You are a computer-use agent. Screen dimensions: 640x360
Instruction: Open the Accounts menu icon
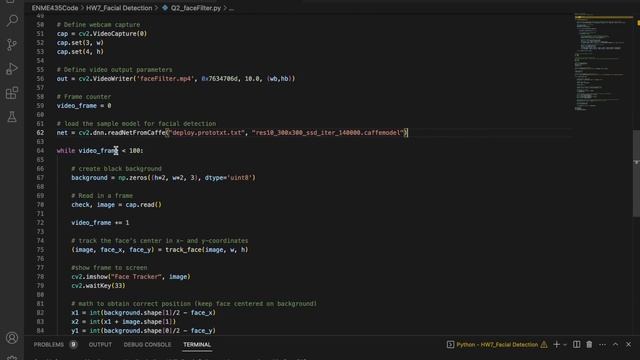(x=12, y=338)
